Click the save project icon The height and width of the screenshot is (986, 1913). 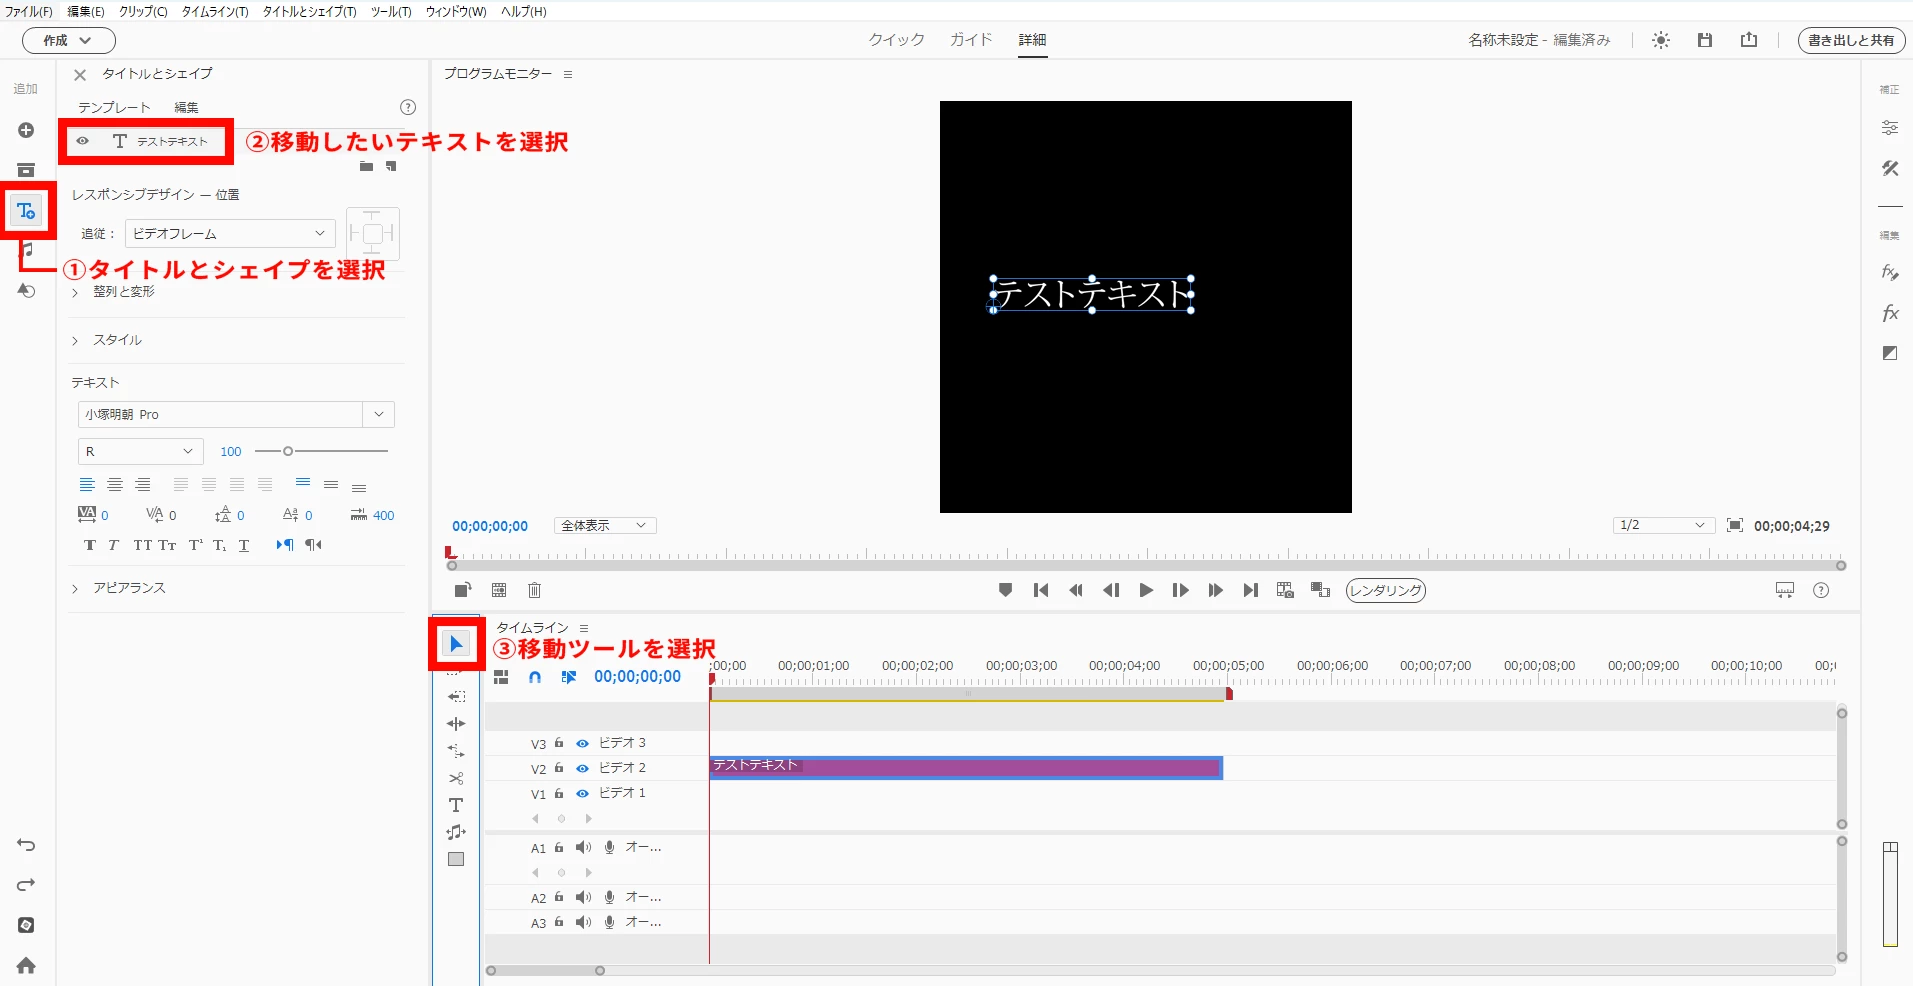click(1705, 40)
